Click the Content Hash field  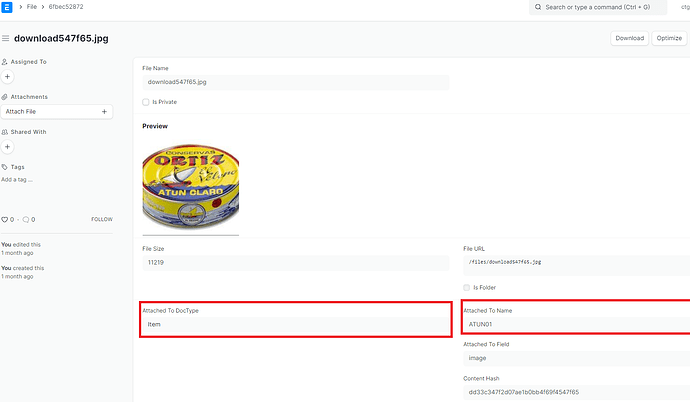576,392
